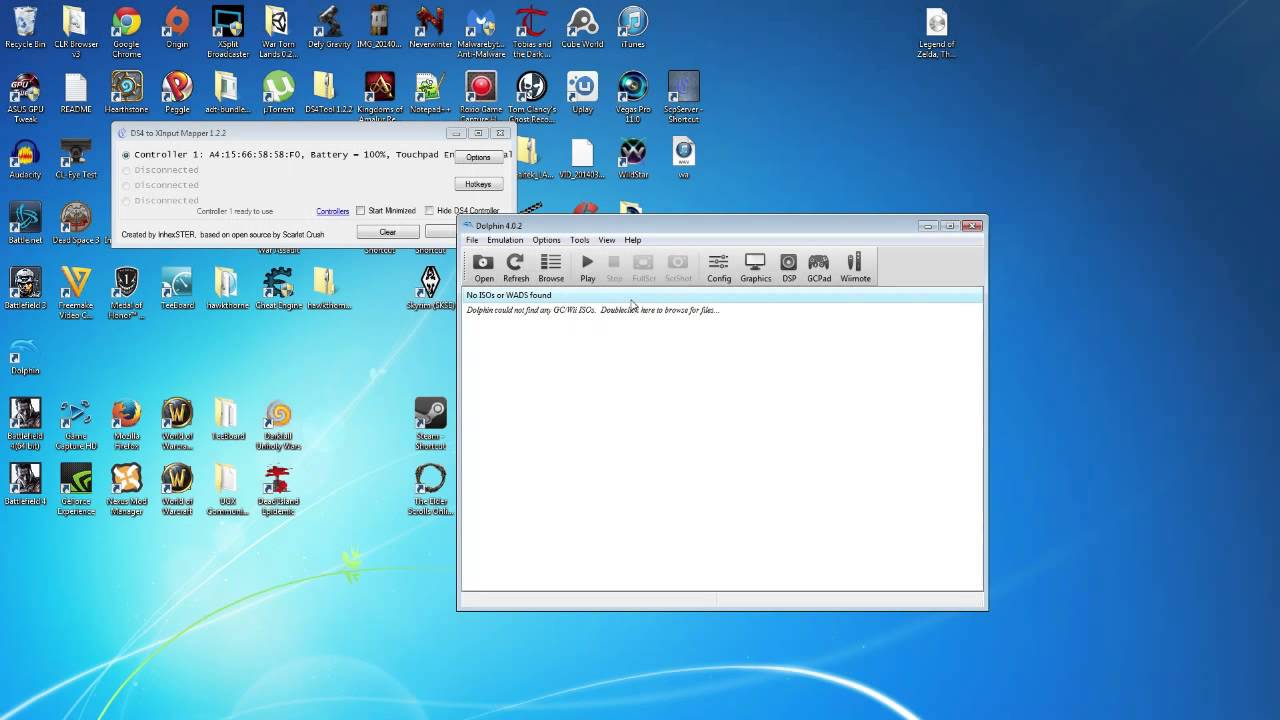The image size is (1280, 720).
Task: Open the Emulation menu
Action: click(x=505, y=240)
